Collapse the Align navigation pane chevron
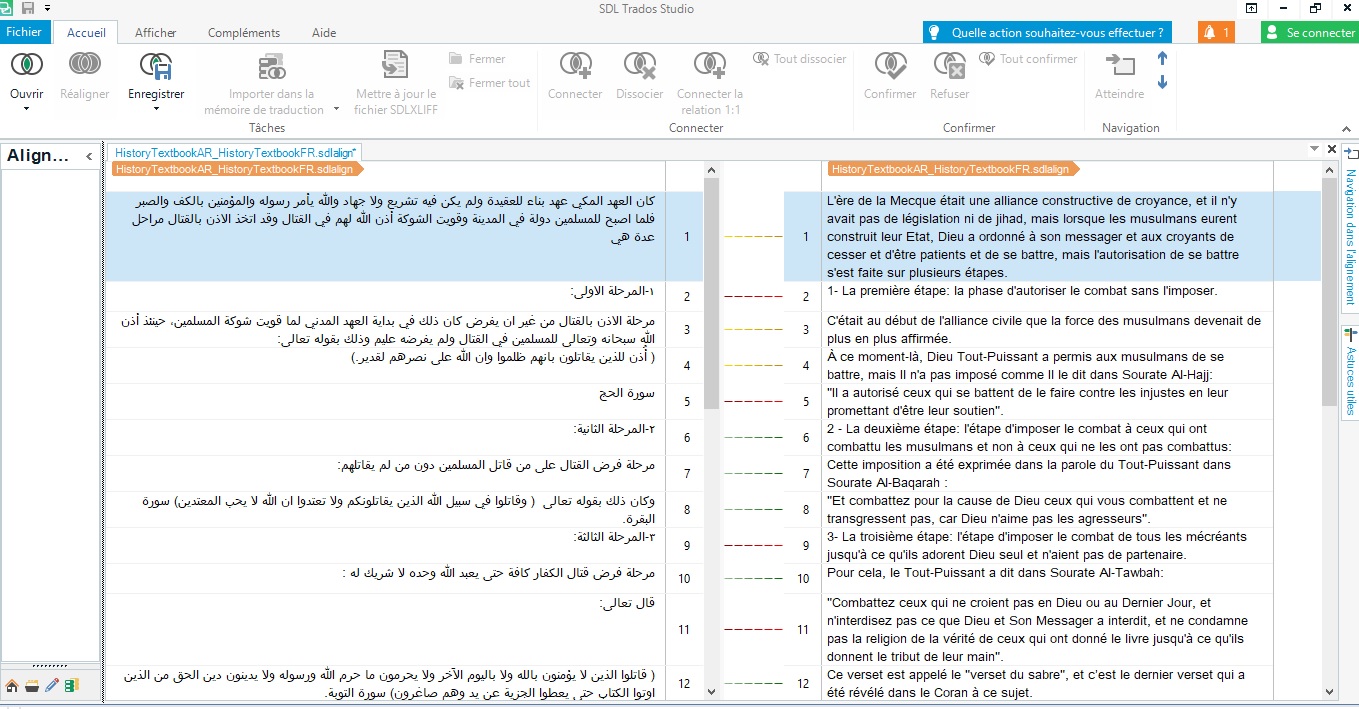The width and height of the screenshot is (1359, 709). coord(89,156)
